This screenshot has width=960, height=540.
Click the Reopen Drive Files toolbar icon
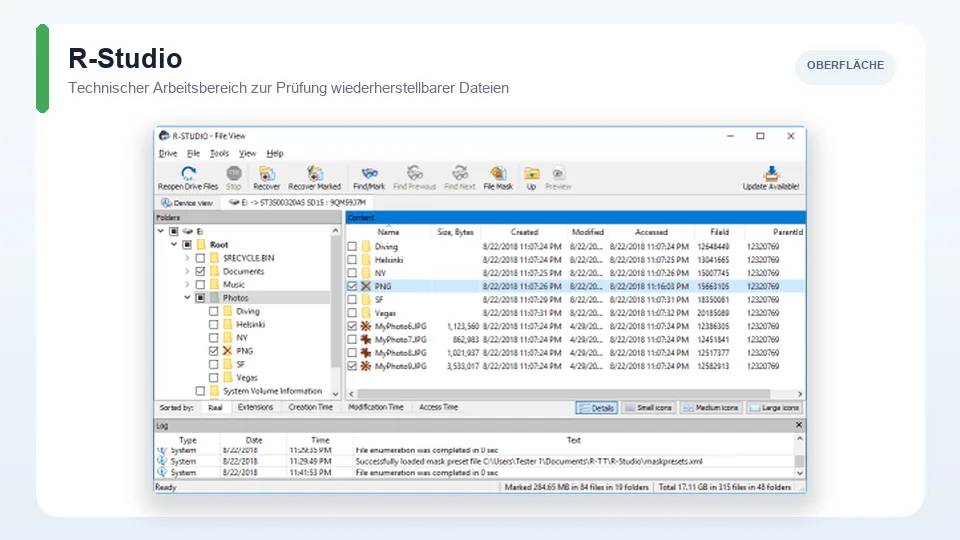point(188,173)
